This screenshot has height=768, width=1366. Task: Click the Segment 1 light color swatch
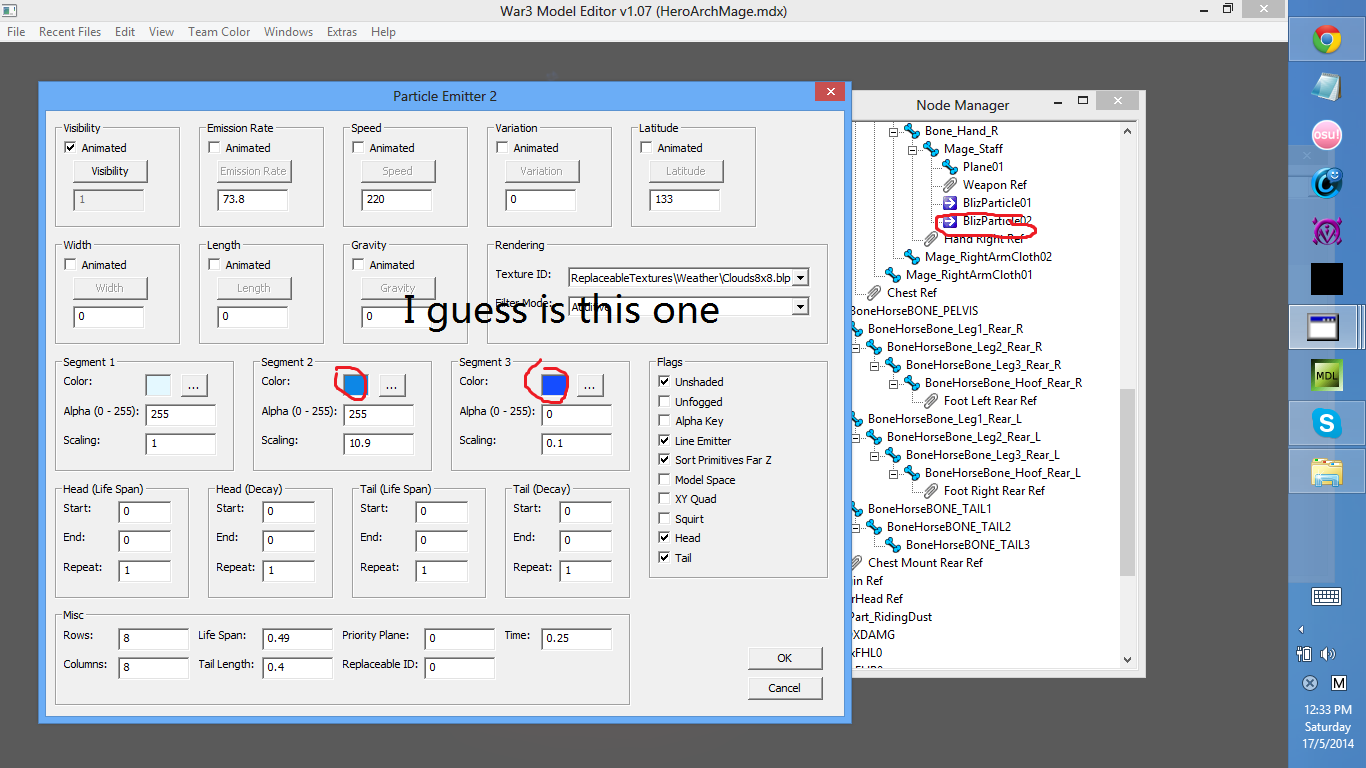coord(158,385)
